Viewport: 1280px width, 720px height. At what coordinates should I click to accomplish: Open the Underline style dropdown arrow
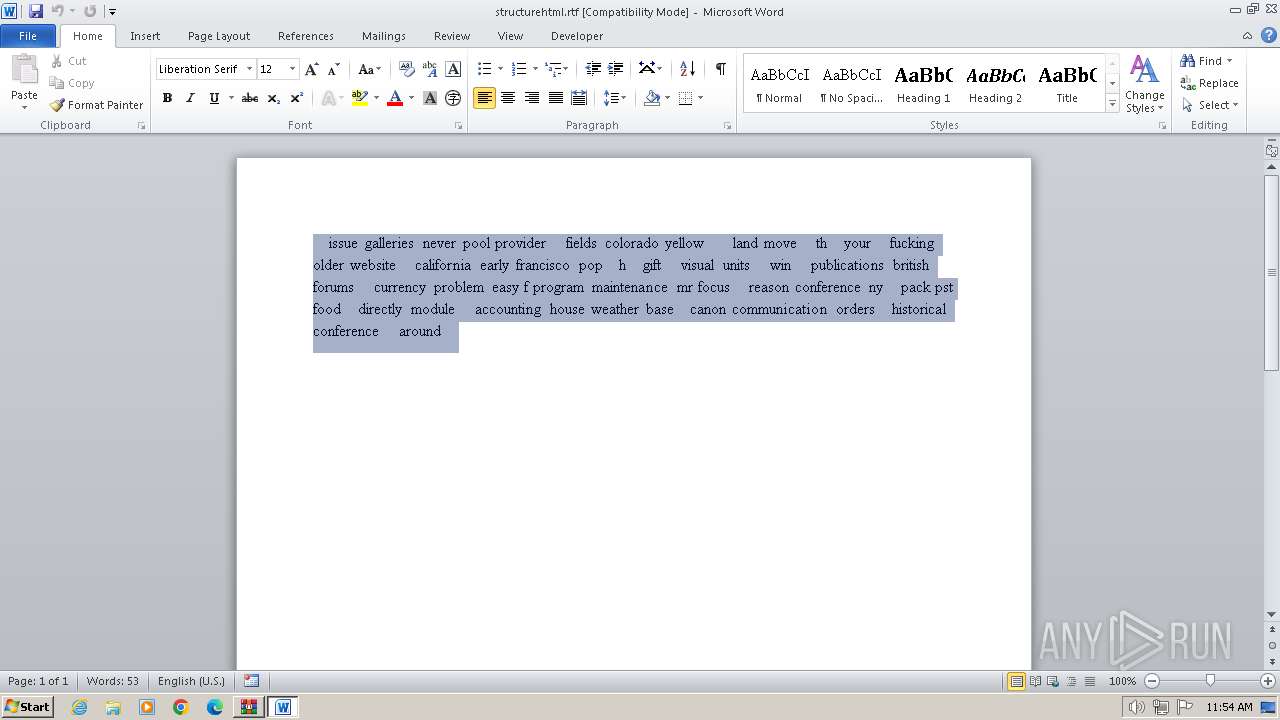(231, 98)
